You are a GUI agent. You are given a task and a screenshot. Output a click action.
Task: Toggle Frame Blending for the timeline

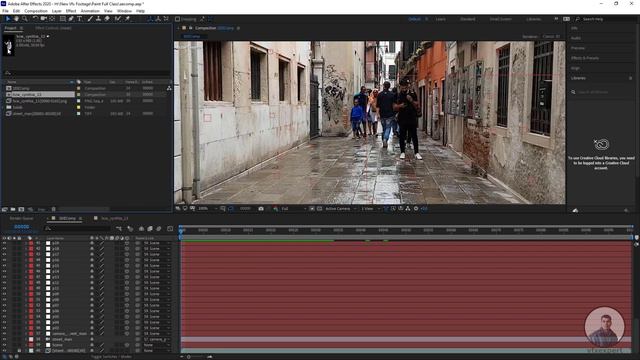[x=150, y=229]
